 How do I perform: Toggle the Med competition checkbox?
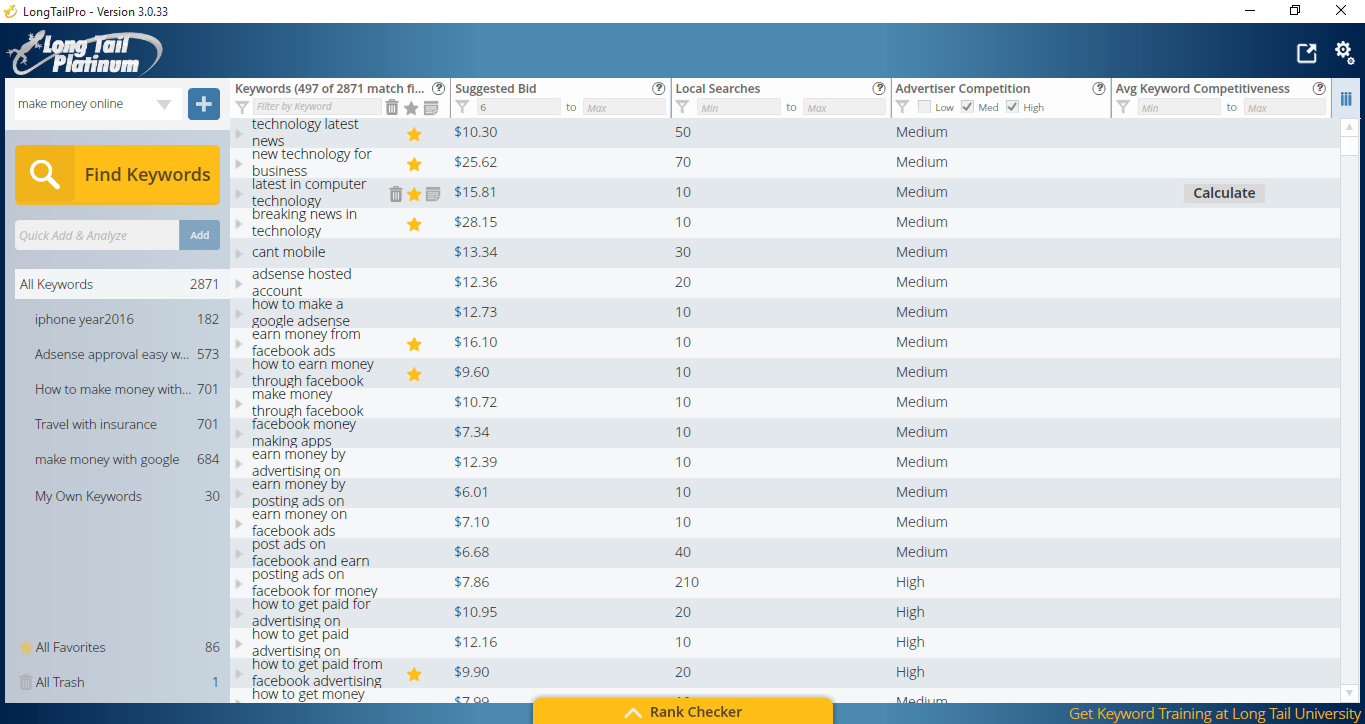(967, 107)
